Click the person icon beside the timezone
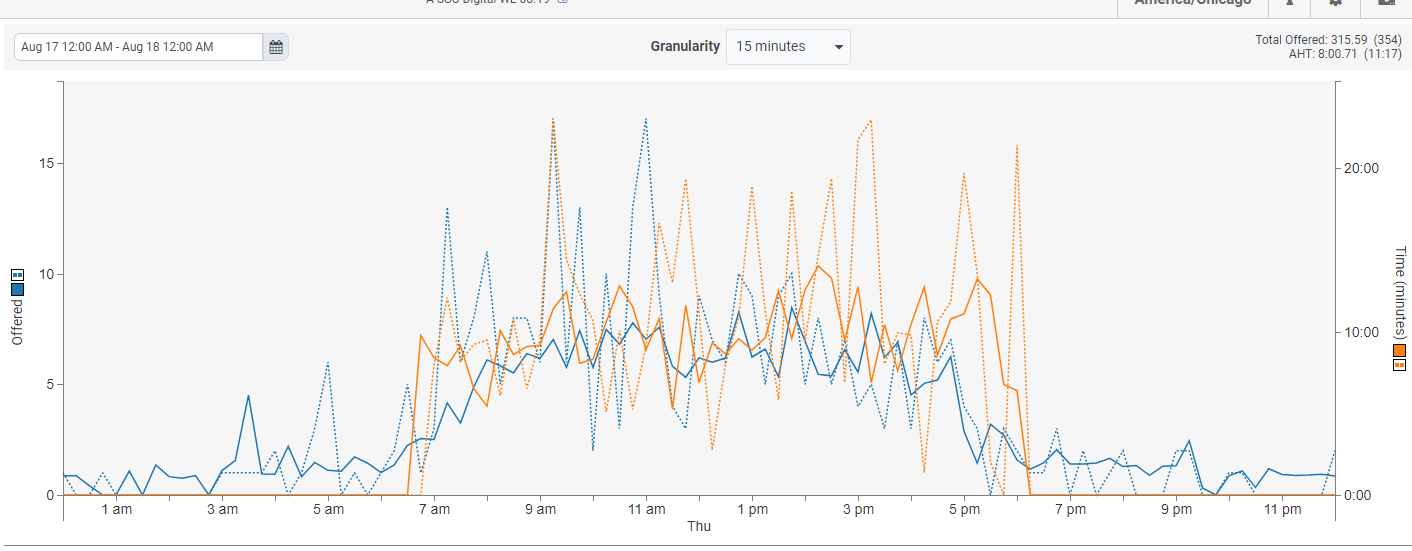Screen dimensions: 1412x551 pyautogui.click(x=1290, y=4)
